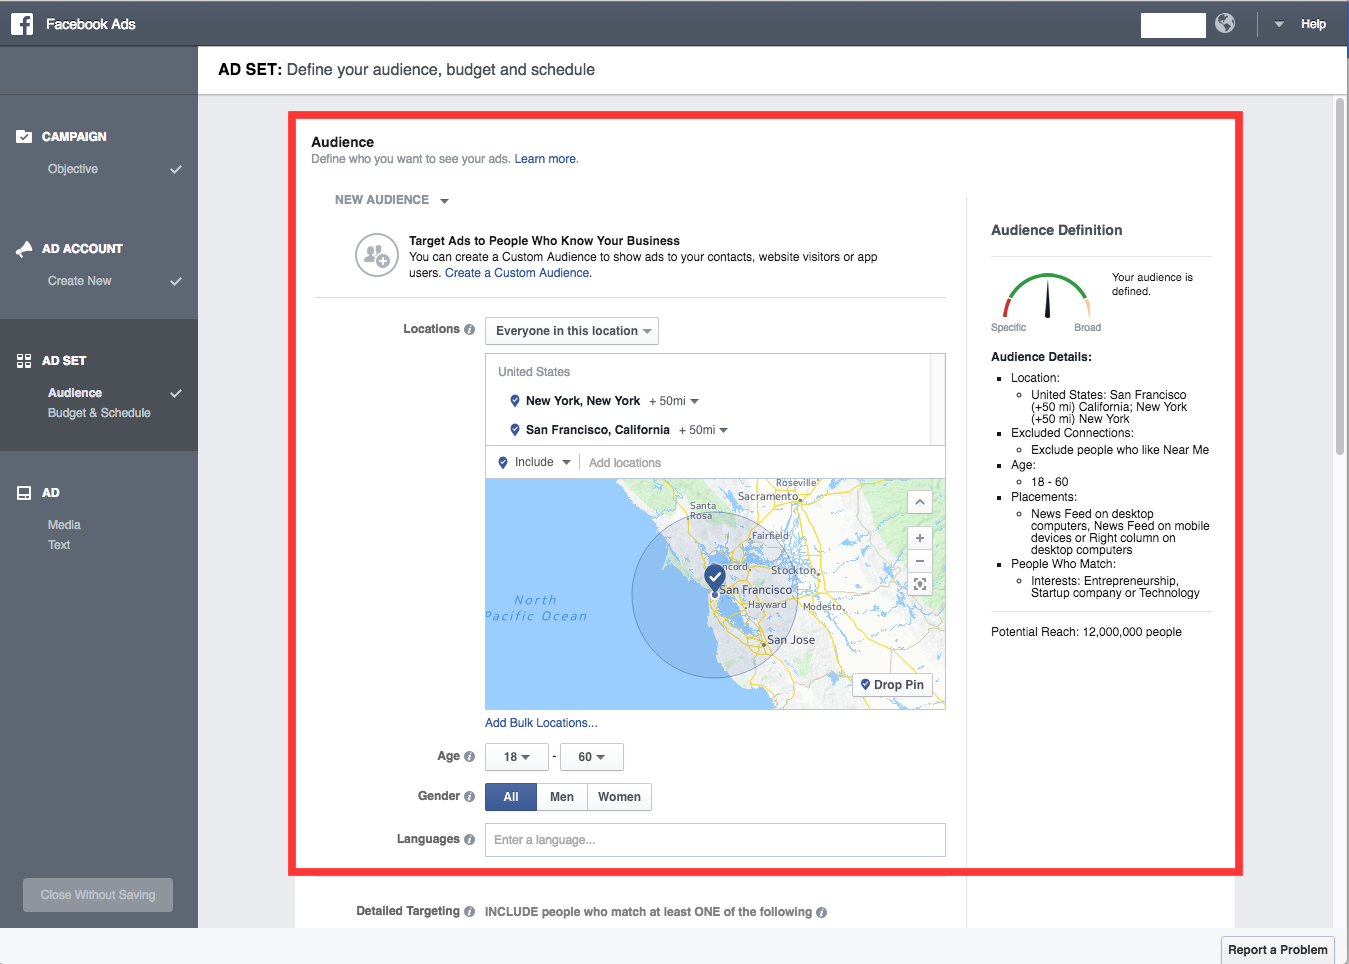This screenshot has width=1349, height=964.
Task: Select Objective in the sidebar
Action: pos(73,169)
